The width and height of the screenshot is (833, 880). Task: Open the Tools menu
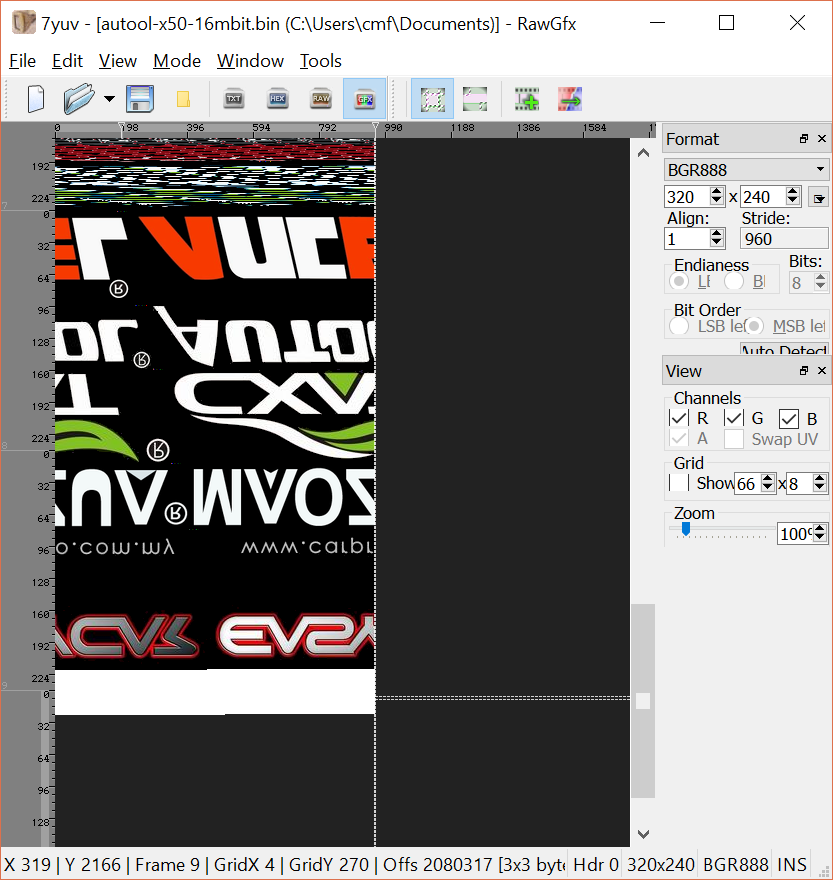pos(321,61)
